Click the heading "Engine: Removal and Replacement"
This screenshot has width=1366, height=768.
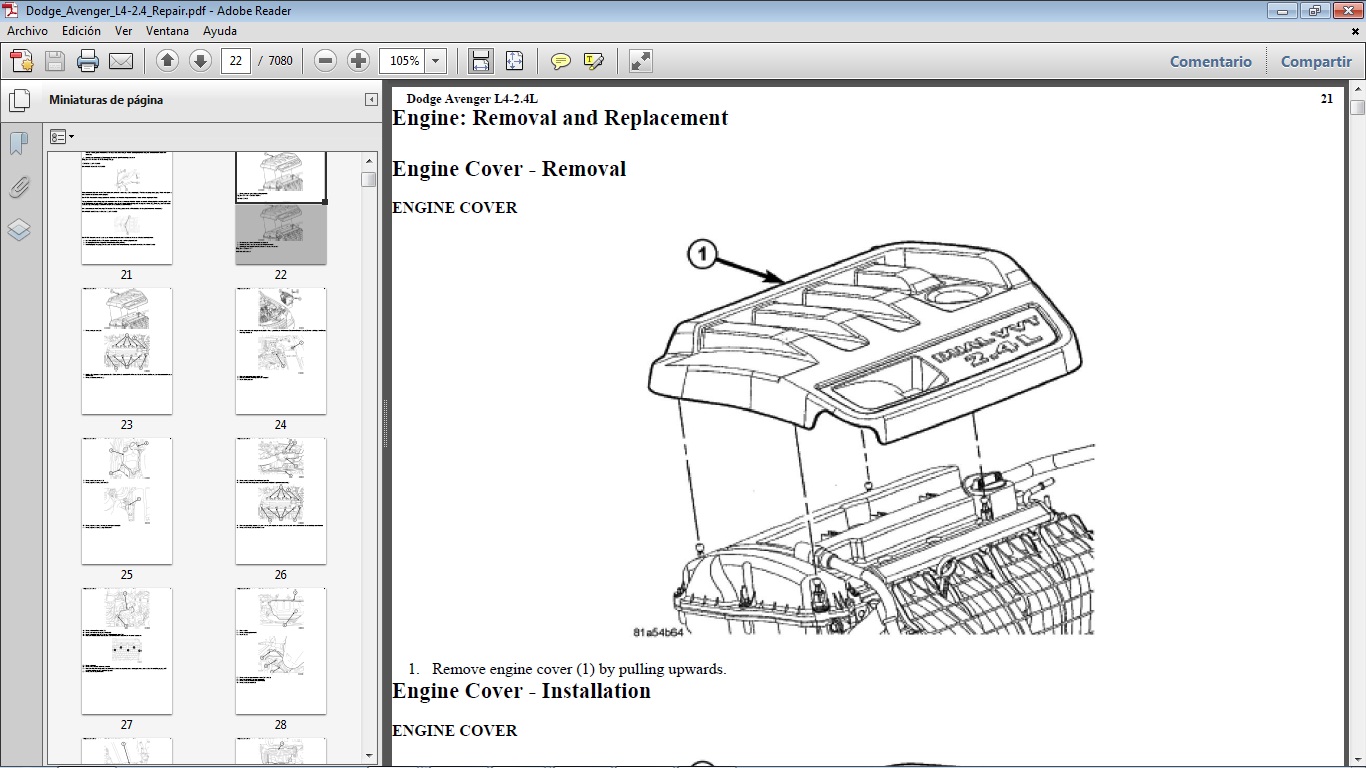point(560,118)
